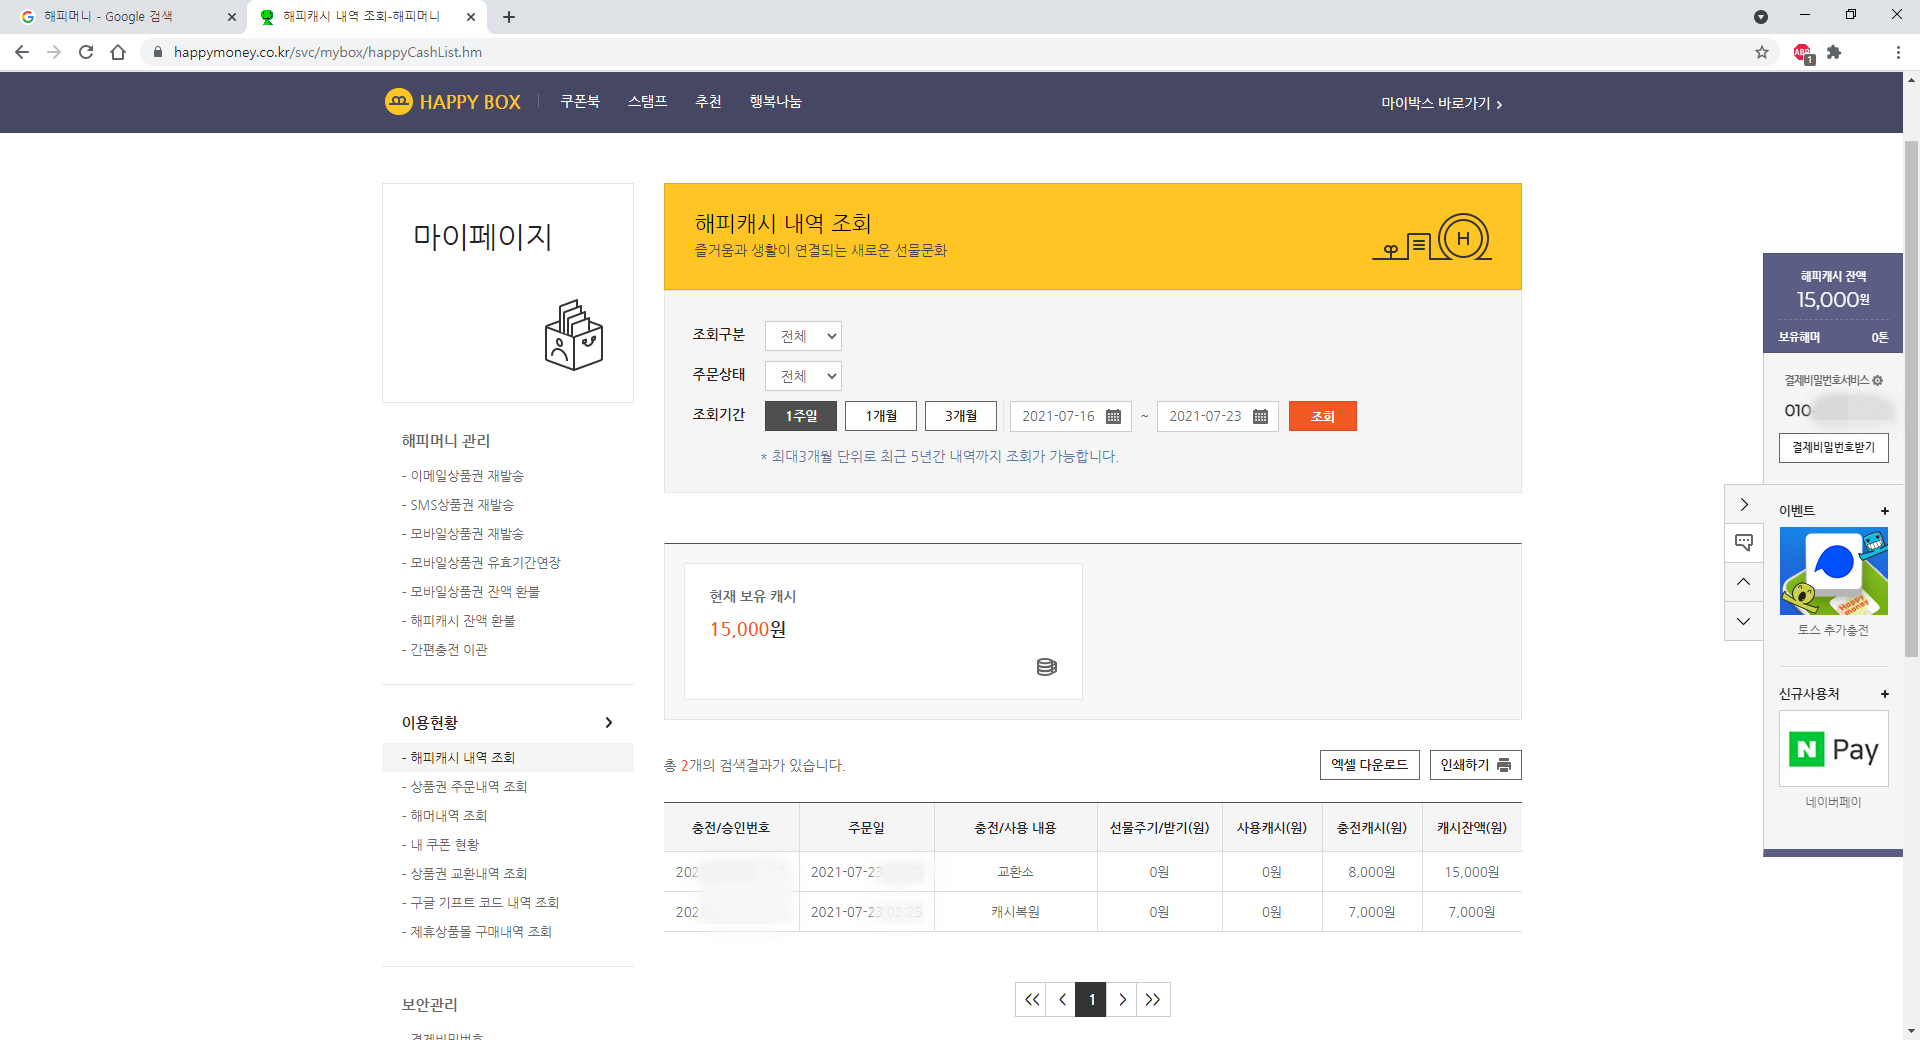Screen dimensions: 1920x1040
Task: Click the HAPPY BOX logo icon
Action: [x=398, y=102]
